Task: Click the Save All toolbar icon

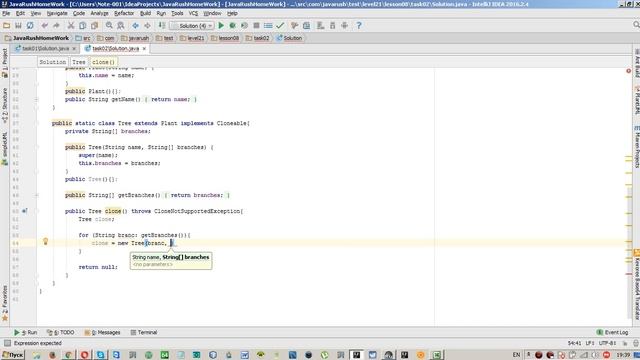Action: [18, 25]
